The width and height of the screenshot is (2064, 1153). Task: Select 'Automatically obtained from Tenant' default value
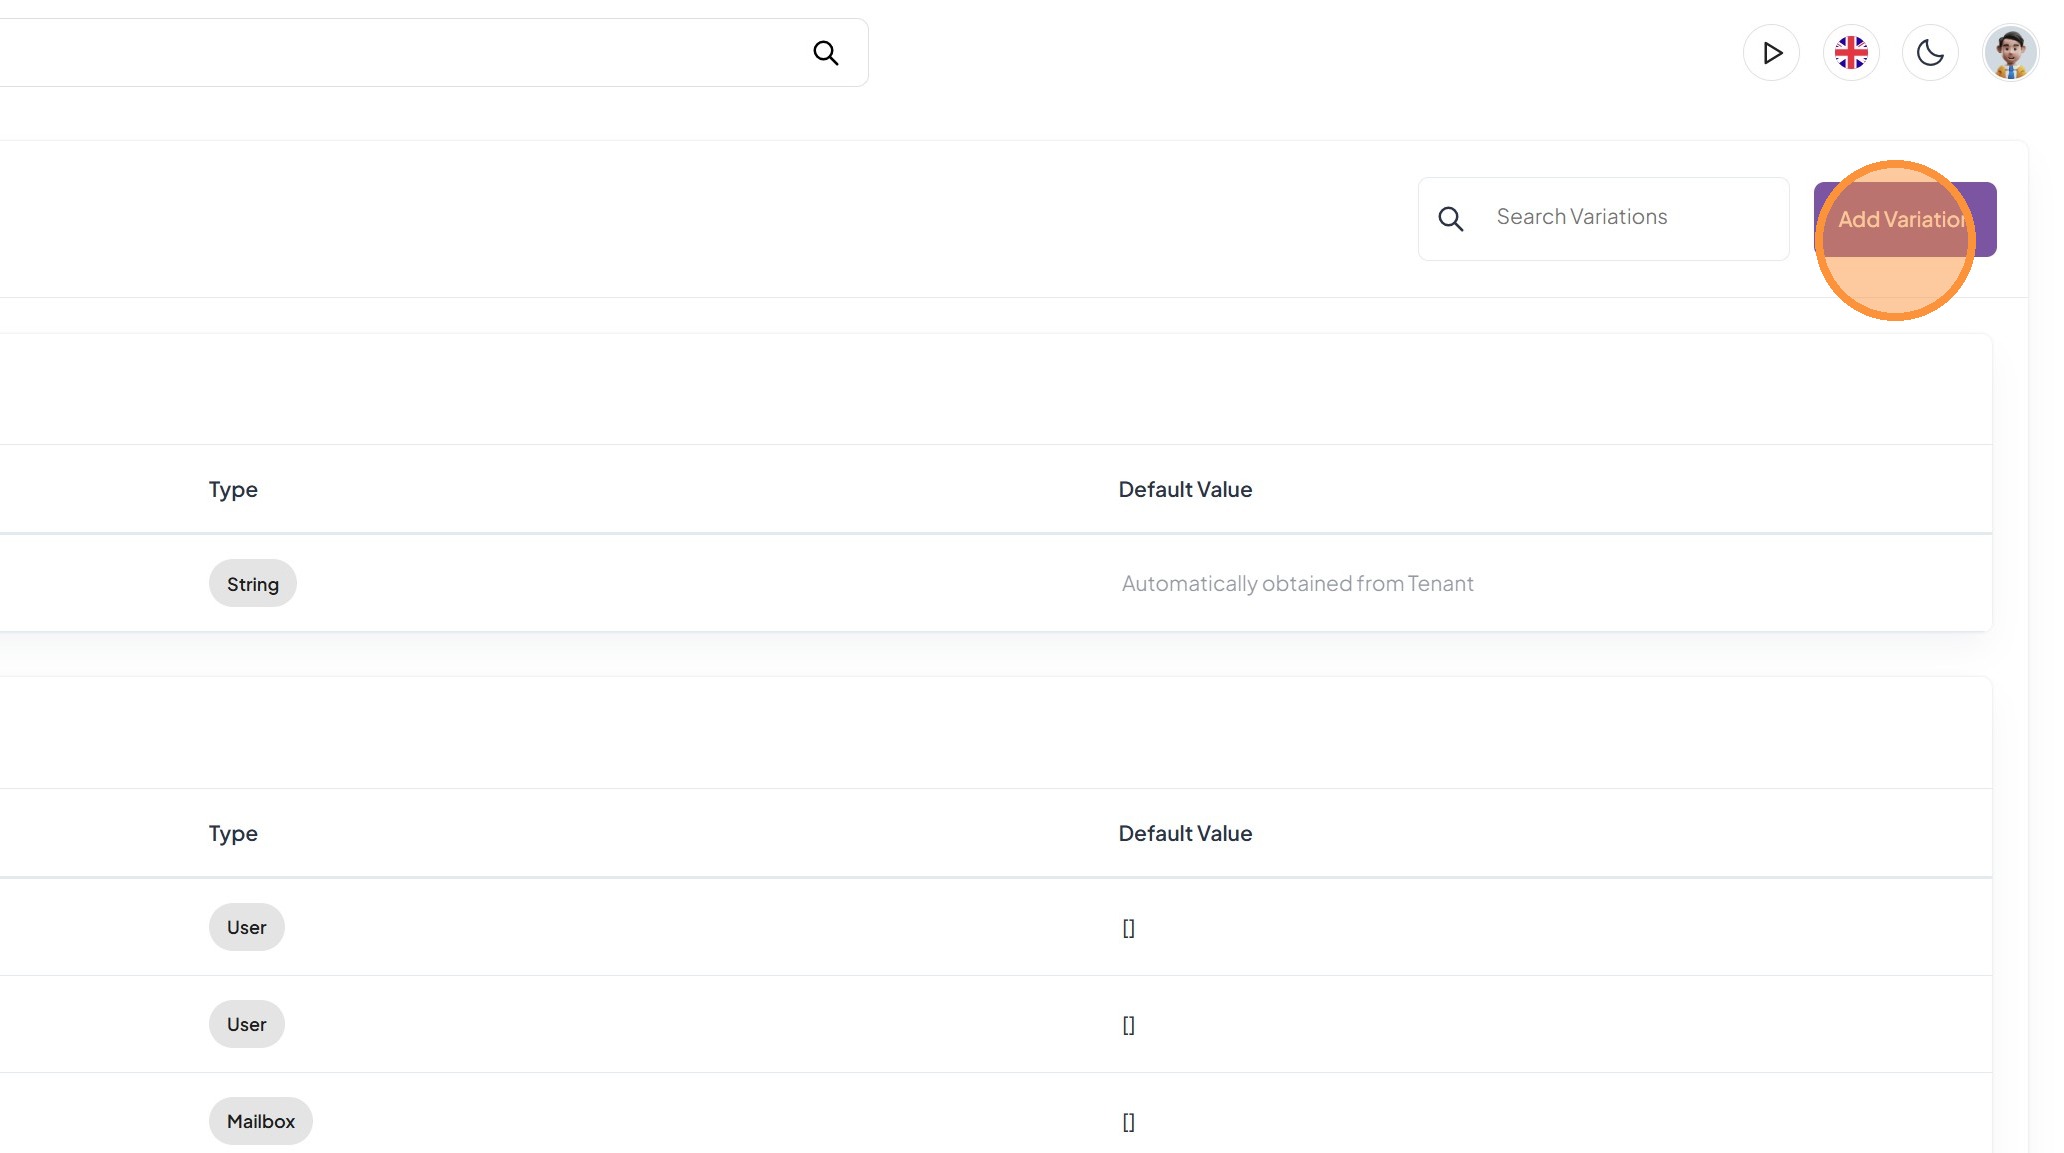tap(1297, 584)
